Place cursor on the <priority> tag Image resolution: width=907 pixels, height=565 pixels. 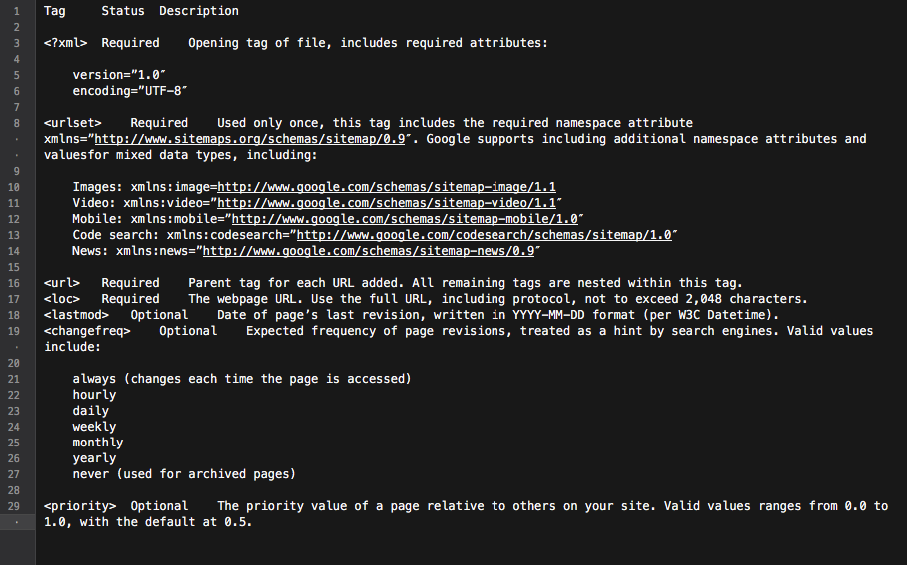[x=80, y=507]
